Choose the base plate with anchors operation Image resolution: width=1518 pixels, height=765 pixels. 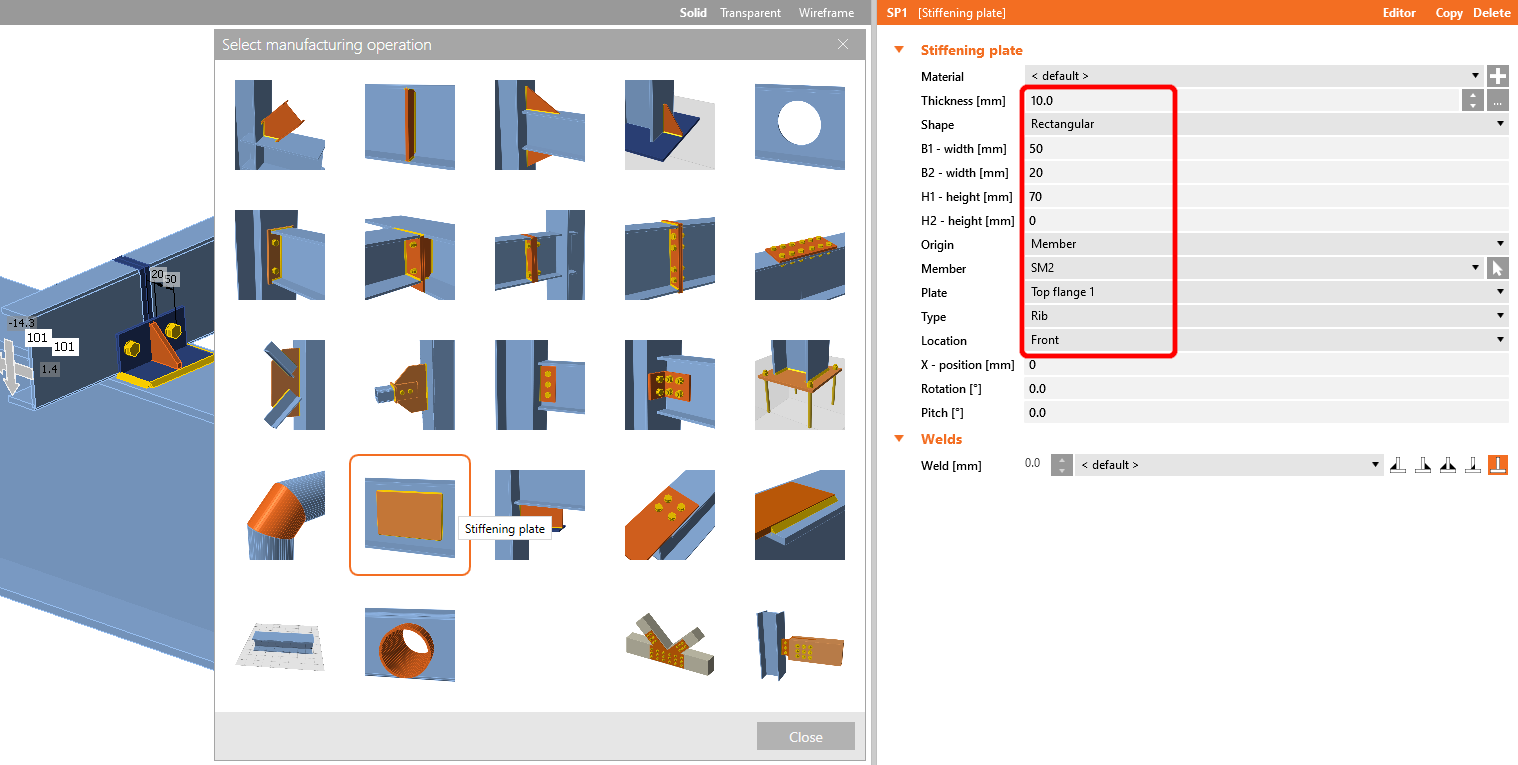[799, 385]
